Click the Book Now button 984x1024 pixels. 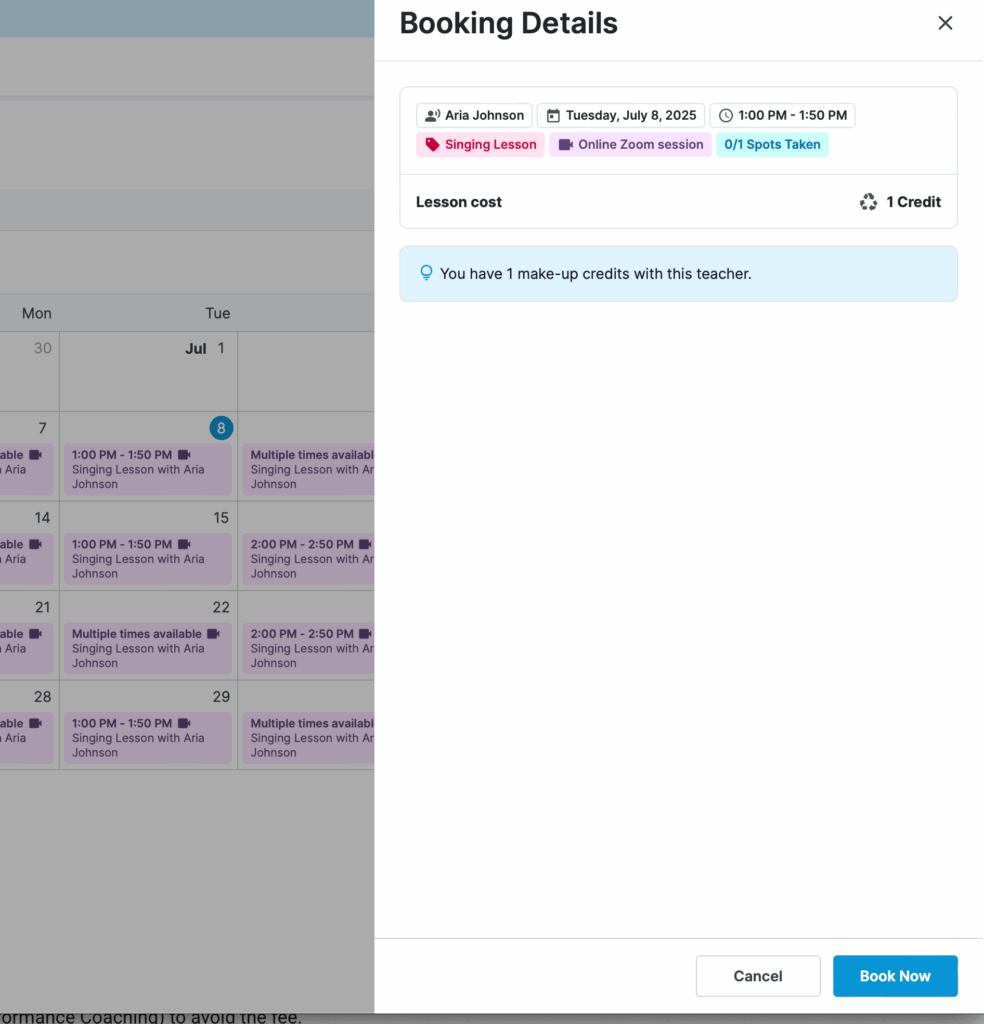pos(895,976)
